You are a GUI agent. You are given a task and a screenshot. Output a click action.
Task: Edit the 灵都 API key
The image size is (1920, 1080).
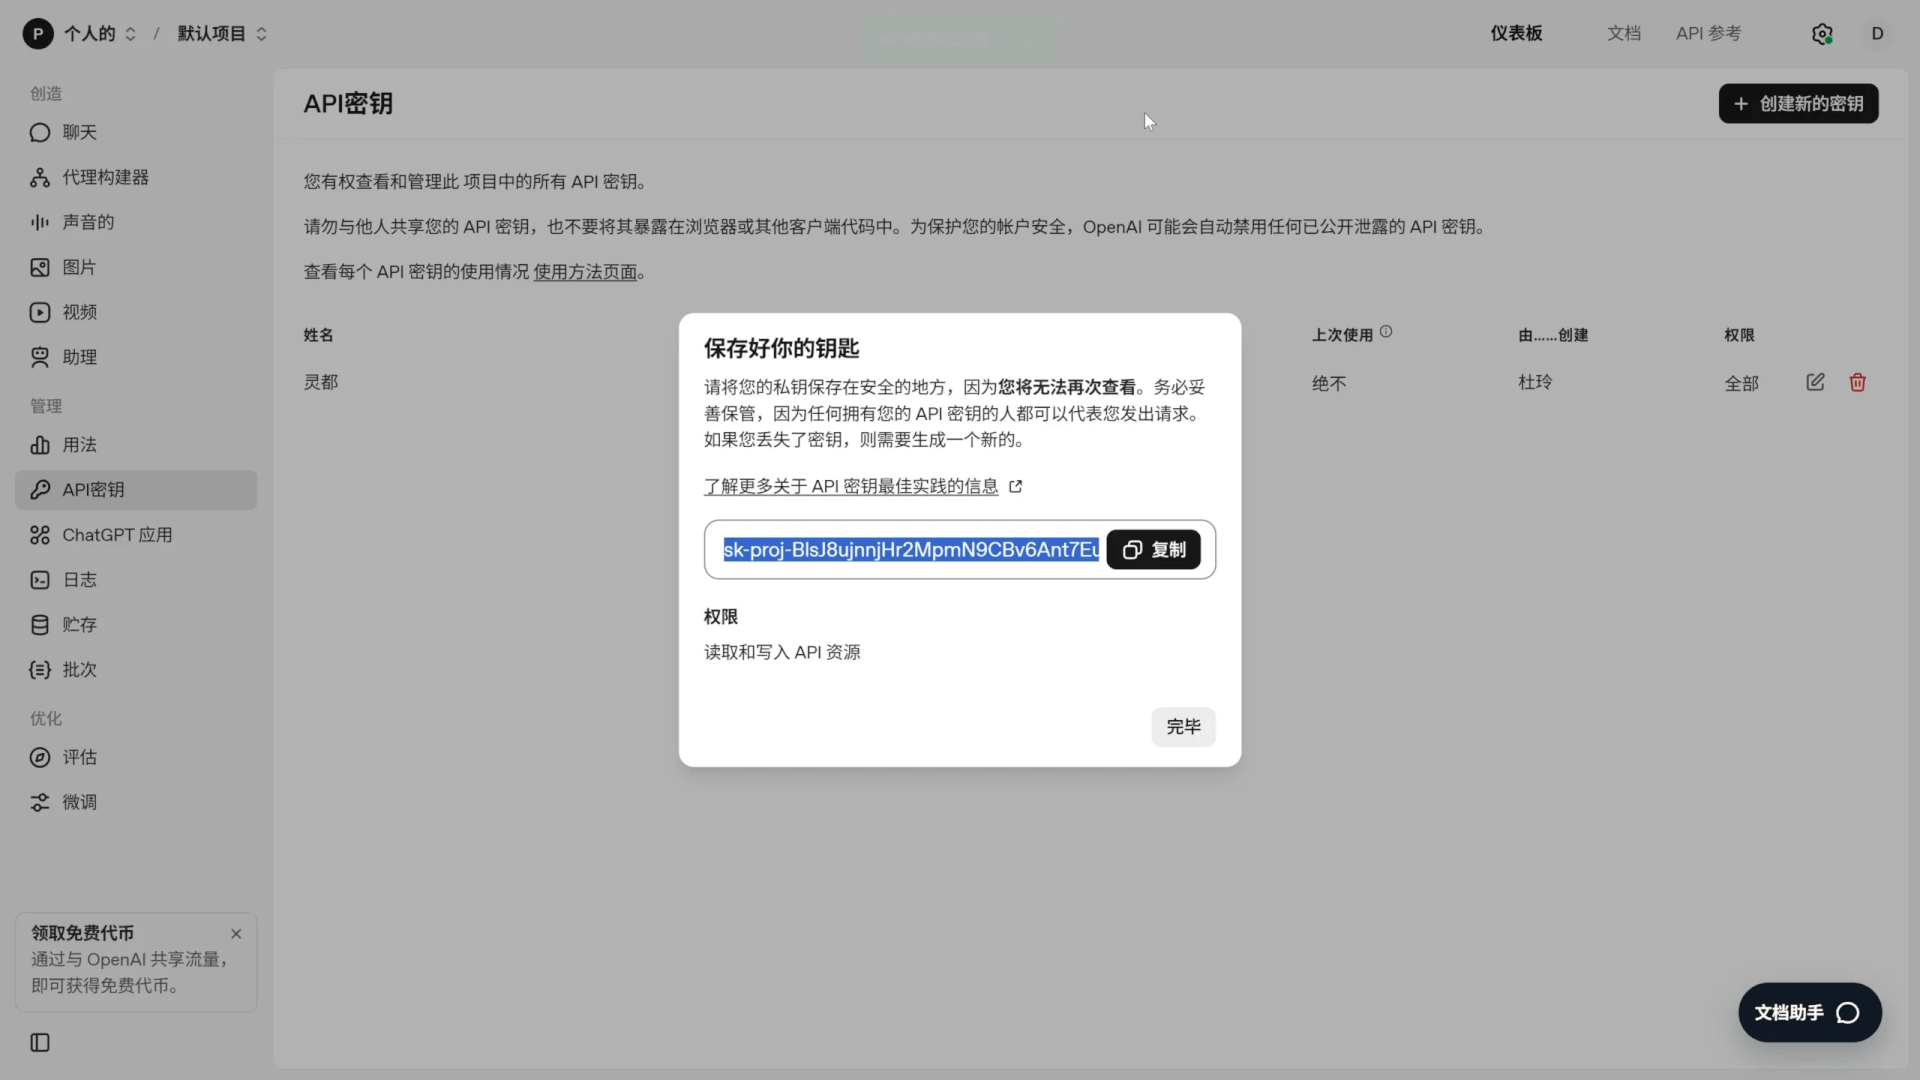click(1815, 381)
